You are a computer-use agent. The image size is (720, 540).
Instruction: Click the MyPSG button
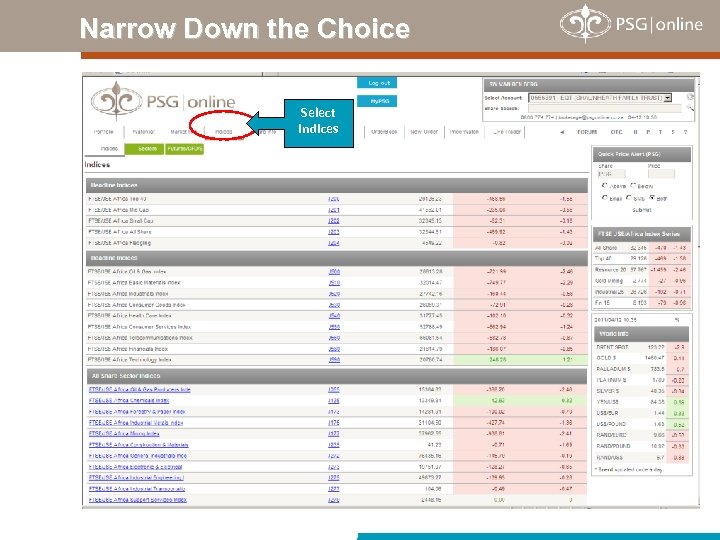click(x=378, y=101)
